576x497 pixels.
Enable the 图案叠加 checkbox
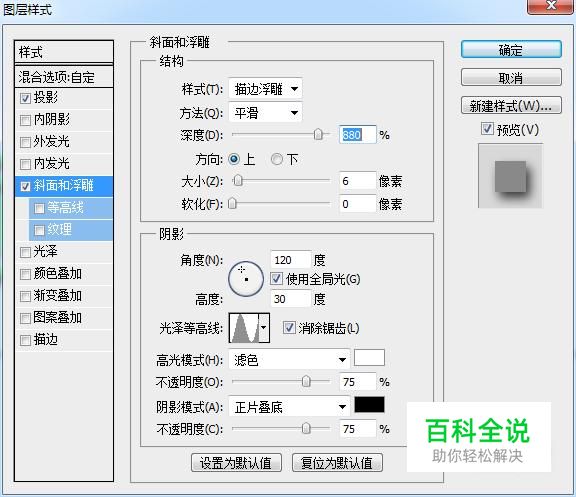[25, 318]
